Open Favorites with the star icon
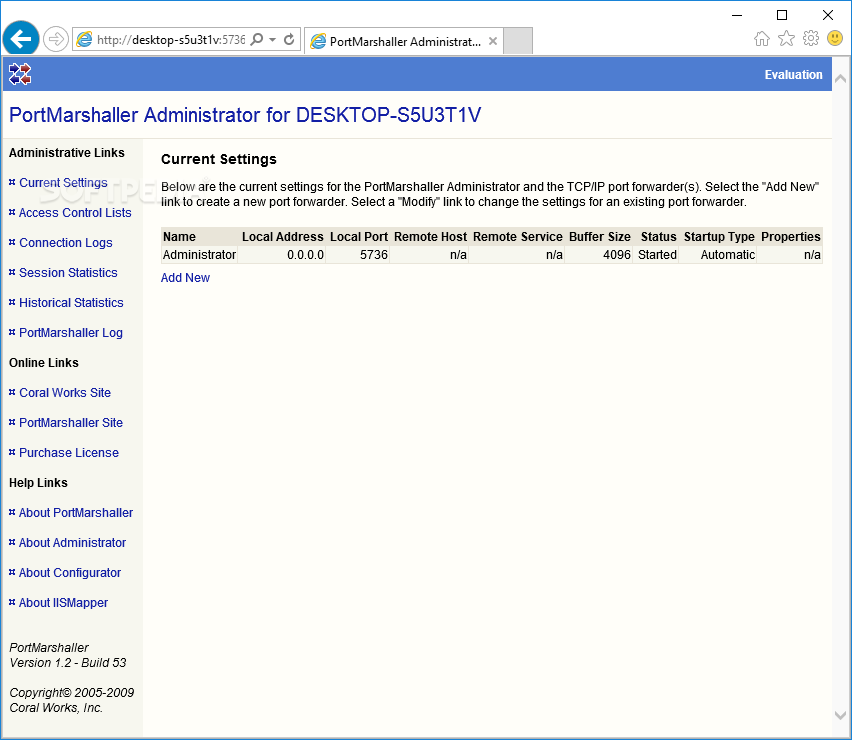The image size is (852, 740). [x=786, y=39]
